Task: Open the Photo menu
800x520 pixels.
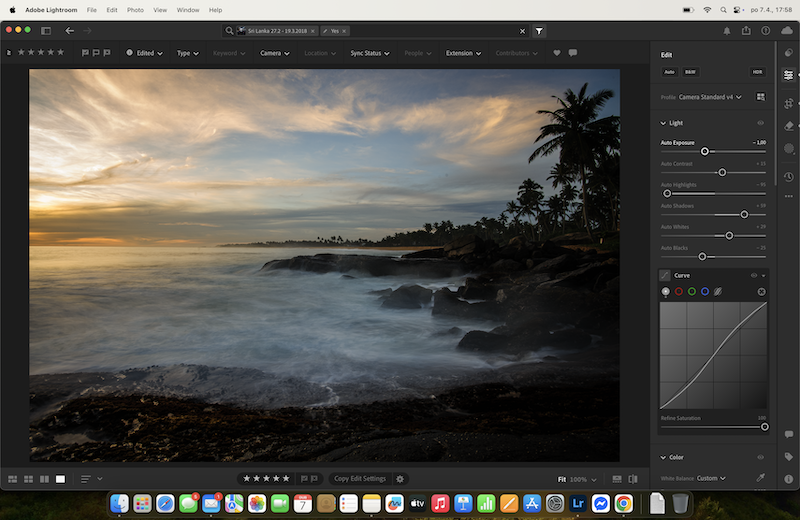Action: 135,10
